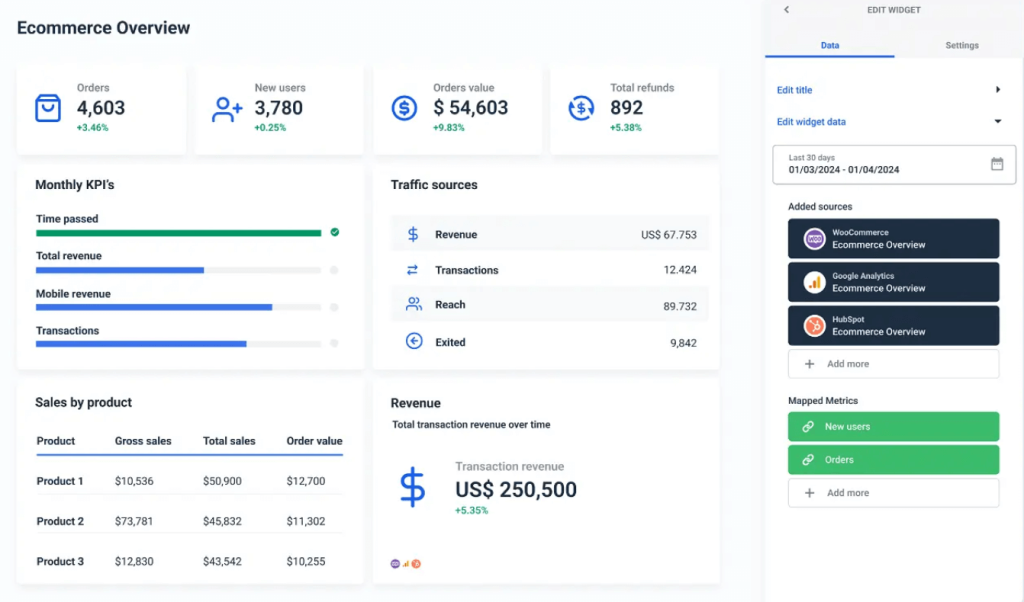Click the Total revenue progress bar
The height and width of the screenshot is (602, 1024).
point(178,270)
